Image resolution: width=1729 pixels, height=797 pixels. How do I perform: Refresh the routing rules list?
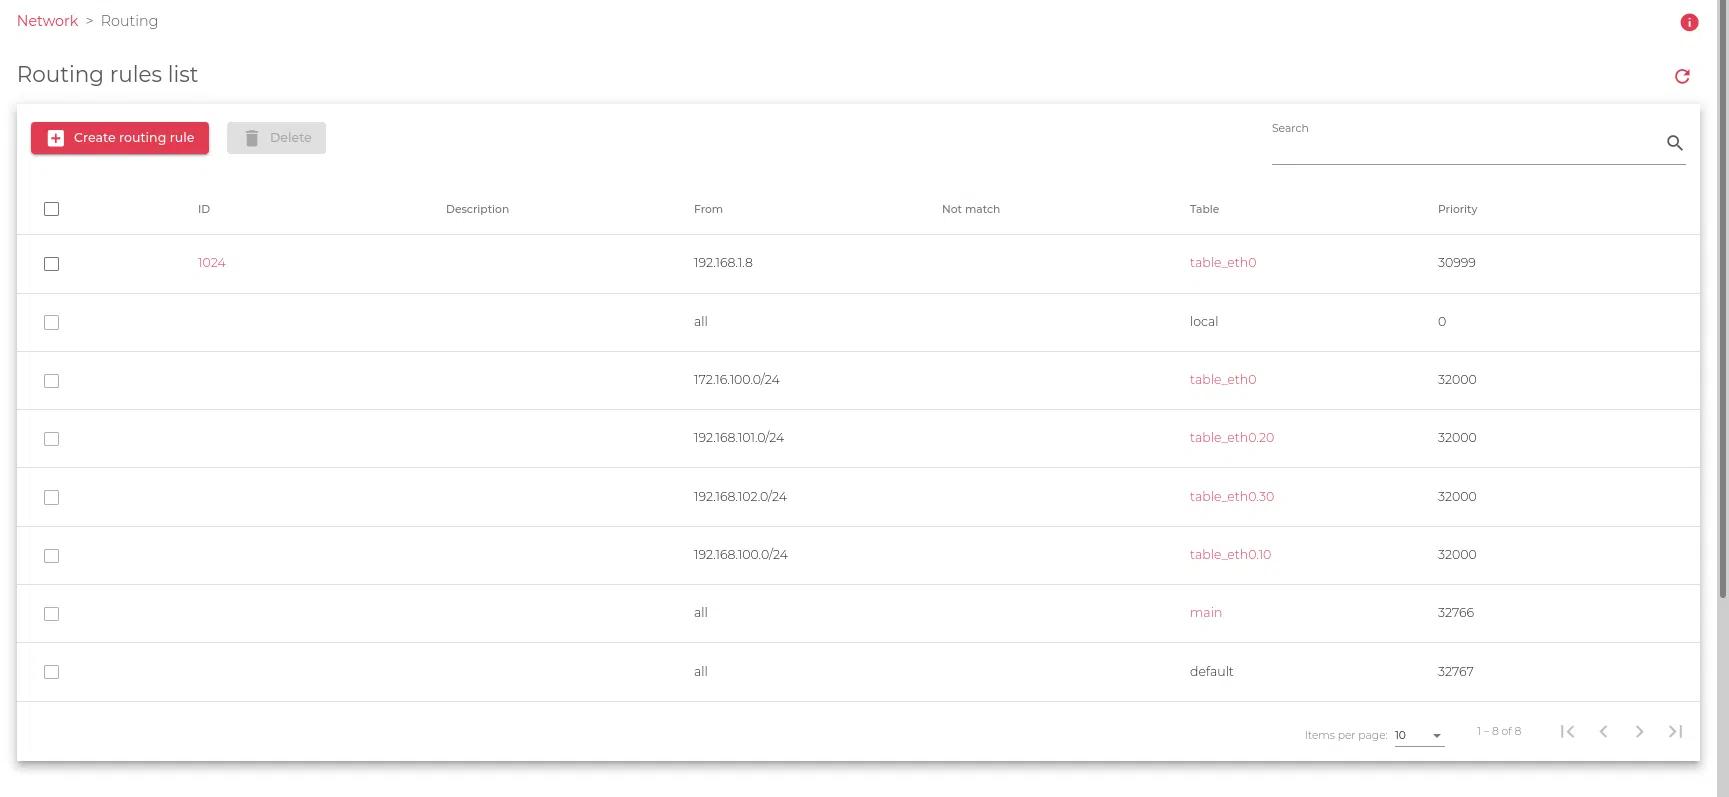click(x=1682, y=76)
